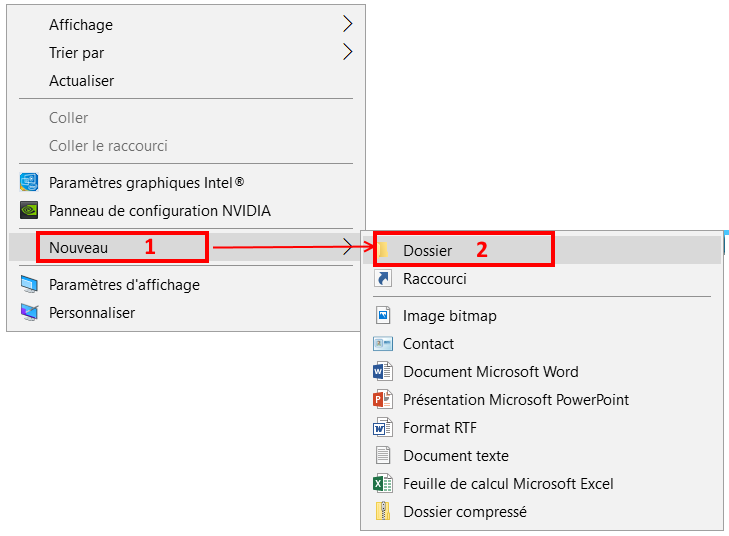Click the Document texte icon
Image resolution: width=729 pixels, height=536 pixels.
click(x=383, y=455)
